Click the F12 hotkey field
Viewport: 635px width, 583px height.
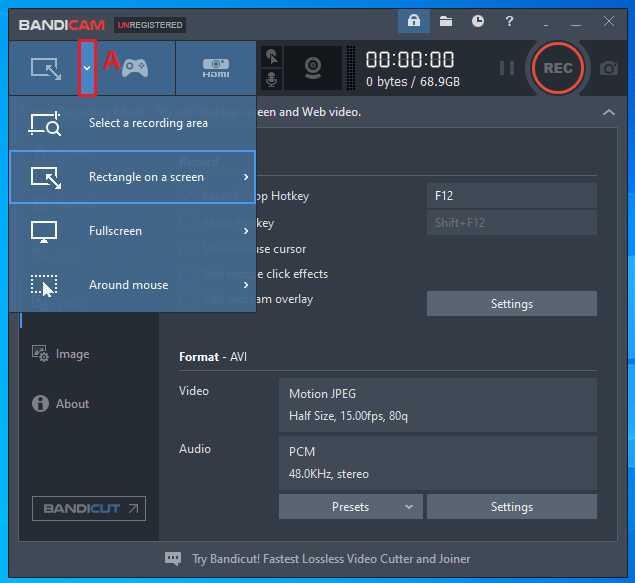click(511, 196)
